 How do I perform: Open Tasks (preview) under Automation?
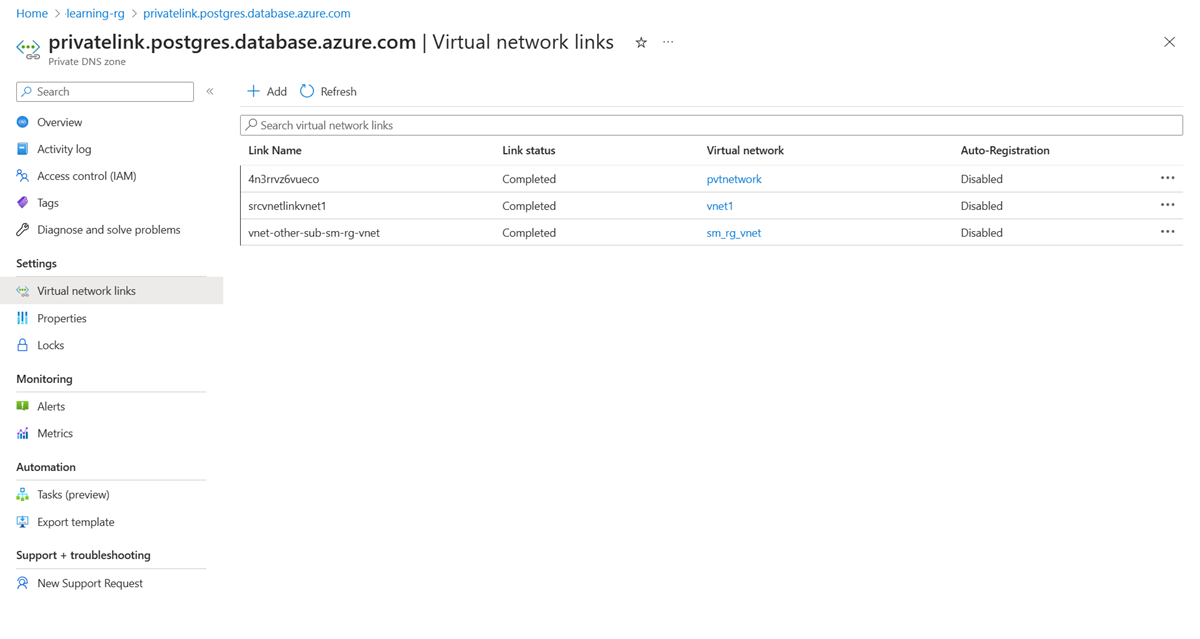pyautogui.click(x=73, y=494)
